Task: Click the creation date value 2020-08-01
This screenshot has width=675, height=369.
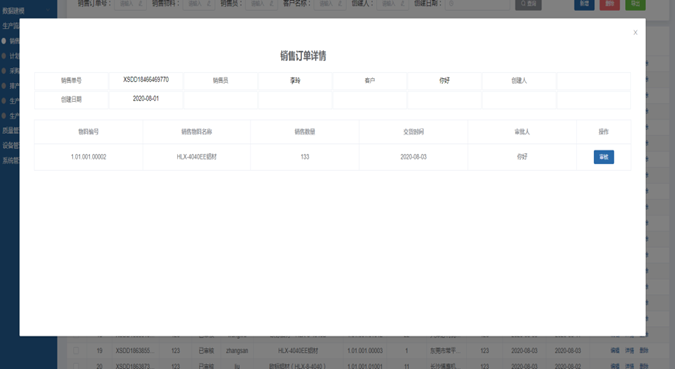Action: click(146, 99)
